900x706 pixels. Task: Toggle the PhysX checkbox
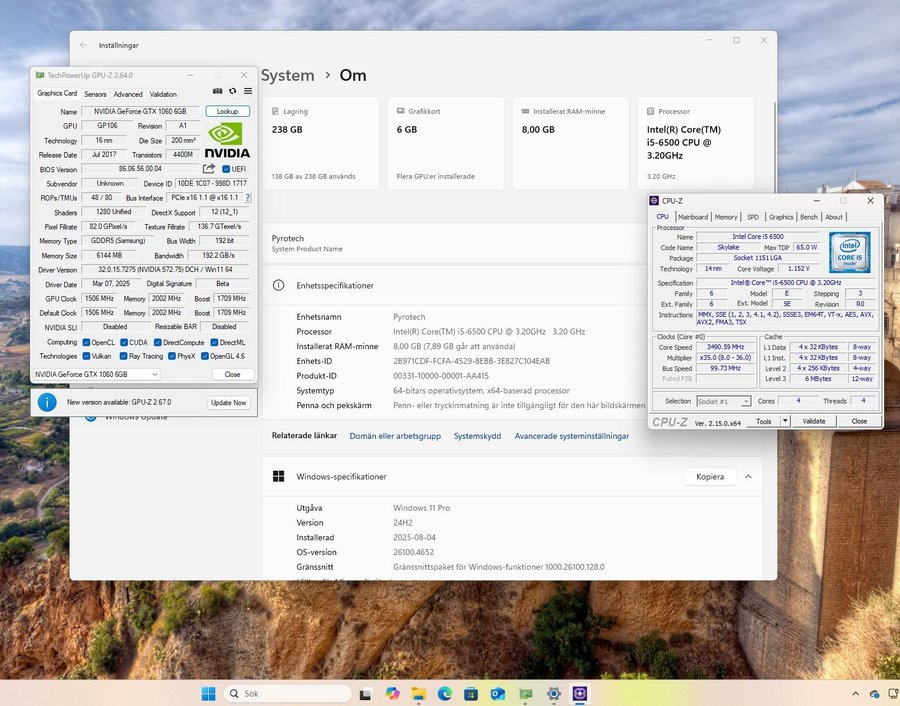click(x=171, y=356)
